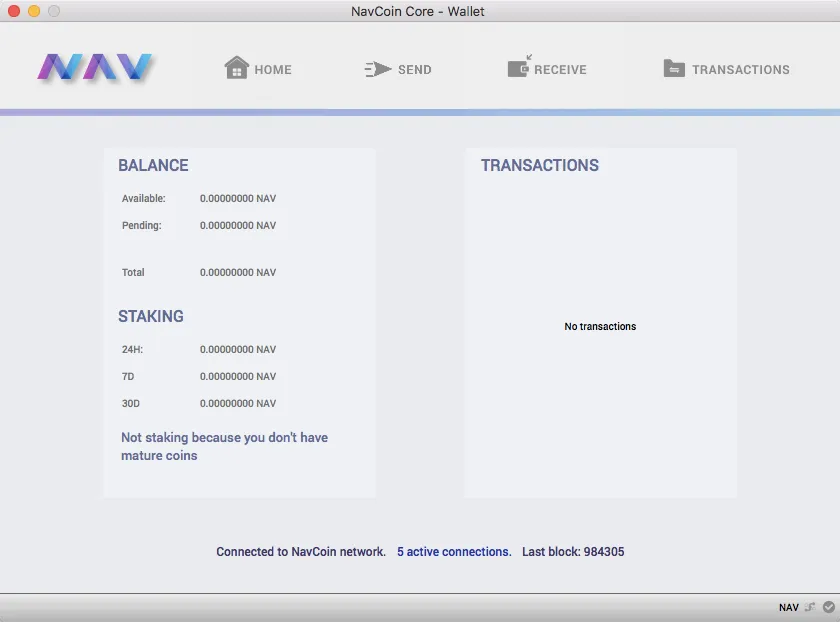Click the 'Available:' label
840x622 pixels.
coord(144,198)
